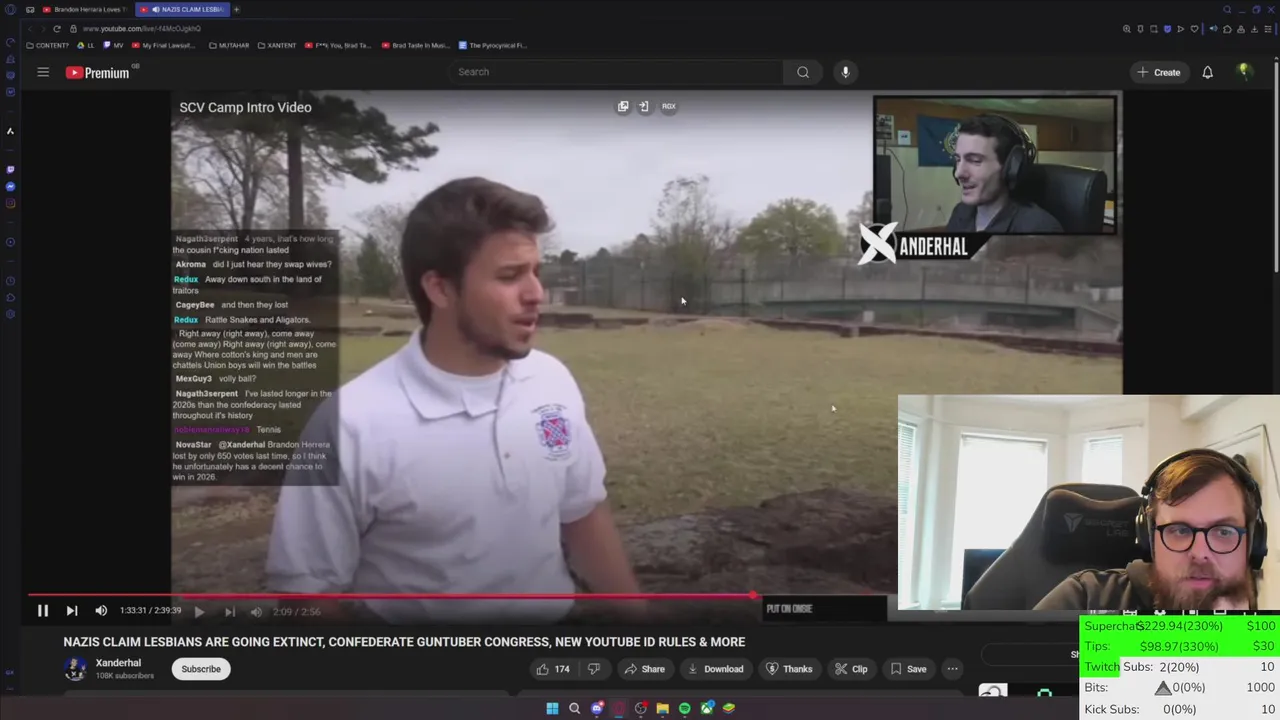Open the CONTENT? bookmarks folder
The height and width of the screenshot is (720, 1280).
click(48, 45)
